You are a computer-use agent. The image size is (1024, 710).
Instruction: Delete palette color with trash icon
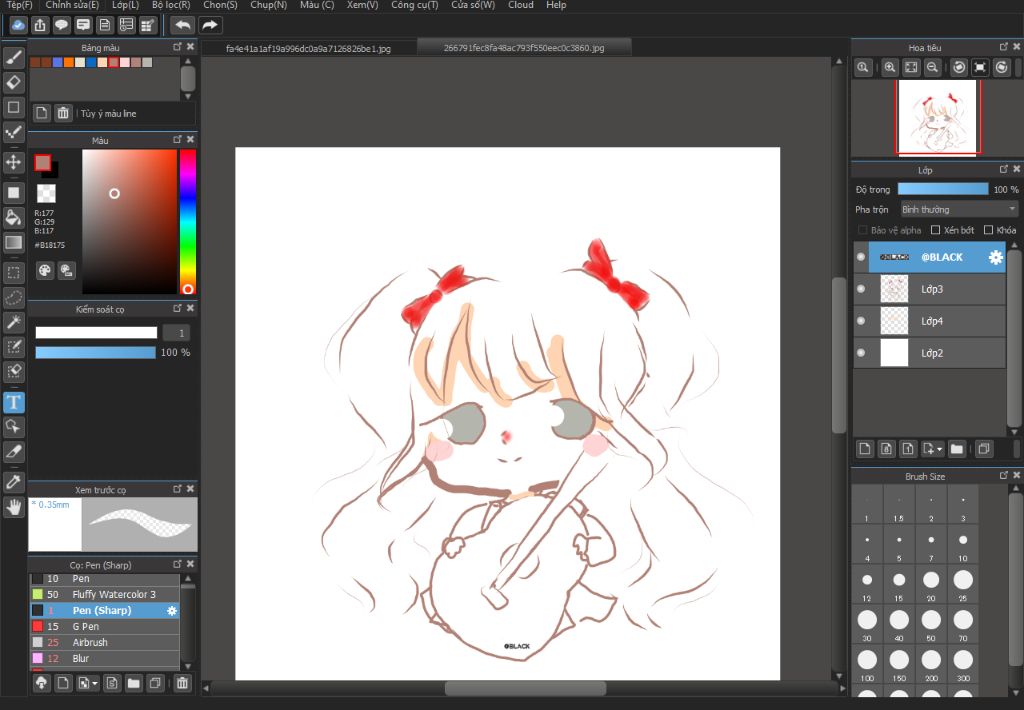click(x=63, y=113)
